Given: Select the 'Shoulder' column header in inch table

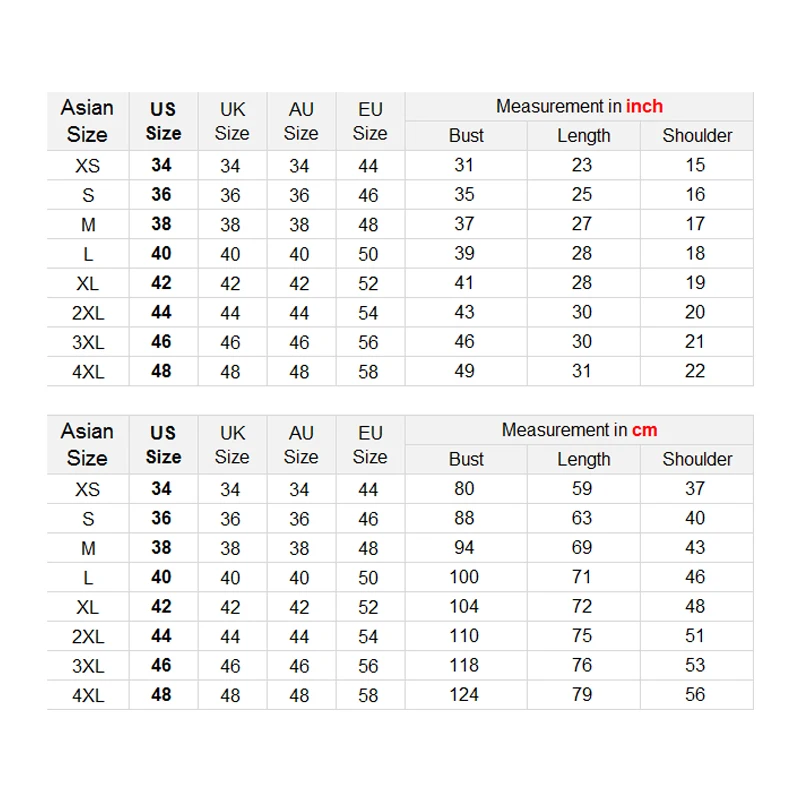Looking at the screenshot, I should [697, 136].
